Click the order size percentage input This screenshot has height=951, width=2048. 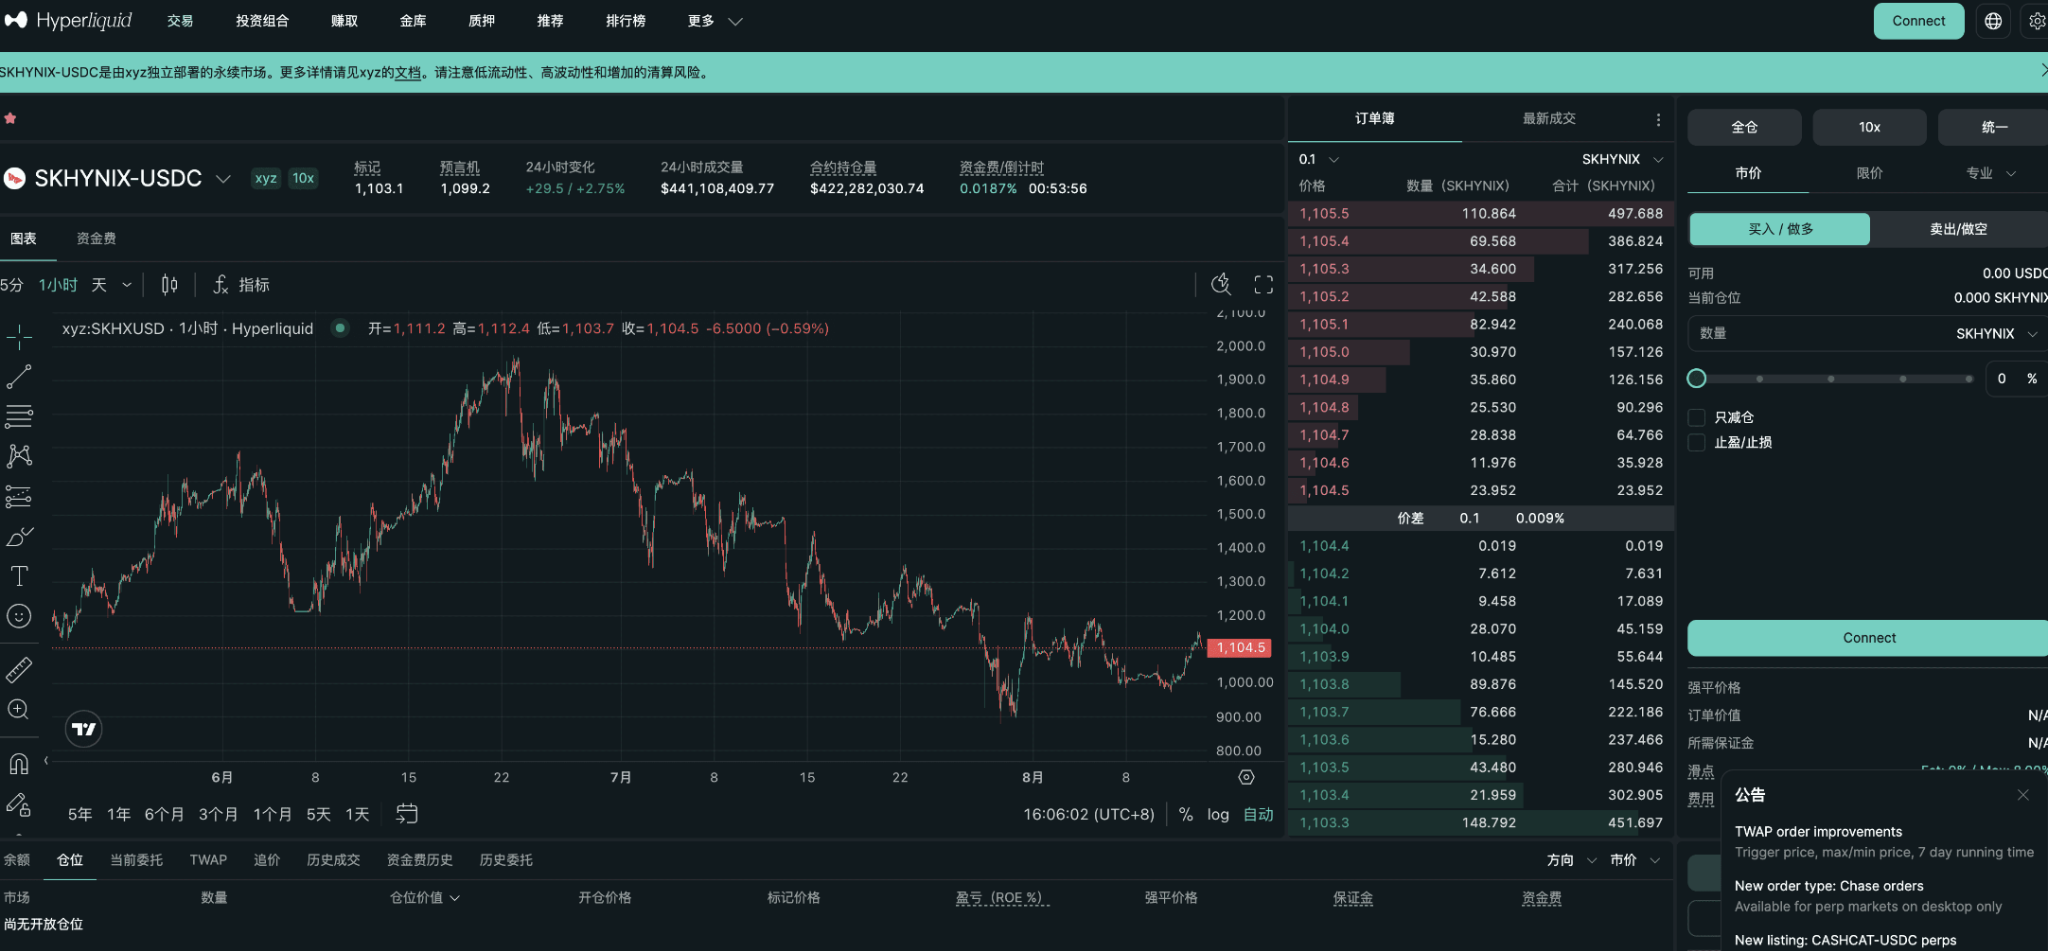tap(2016, 378)
